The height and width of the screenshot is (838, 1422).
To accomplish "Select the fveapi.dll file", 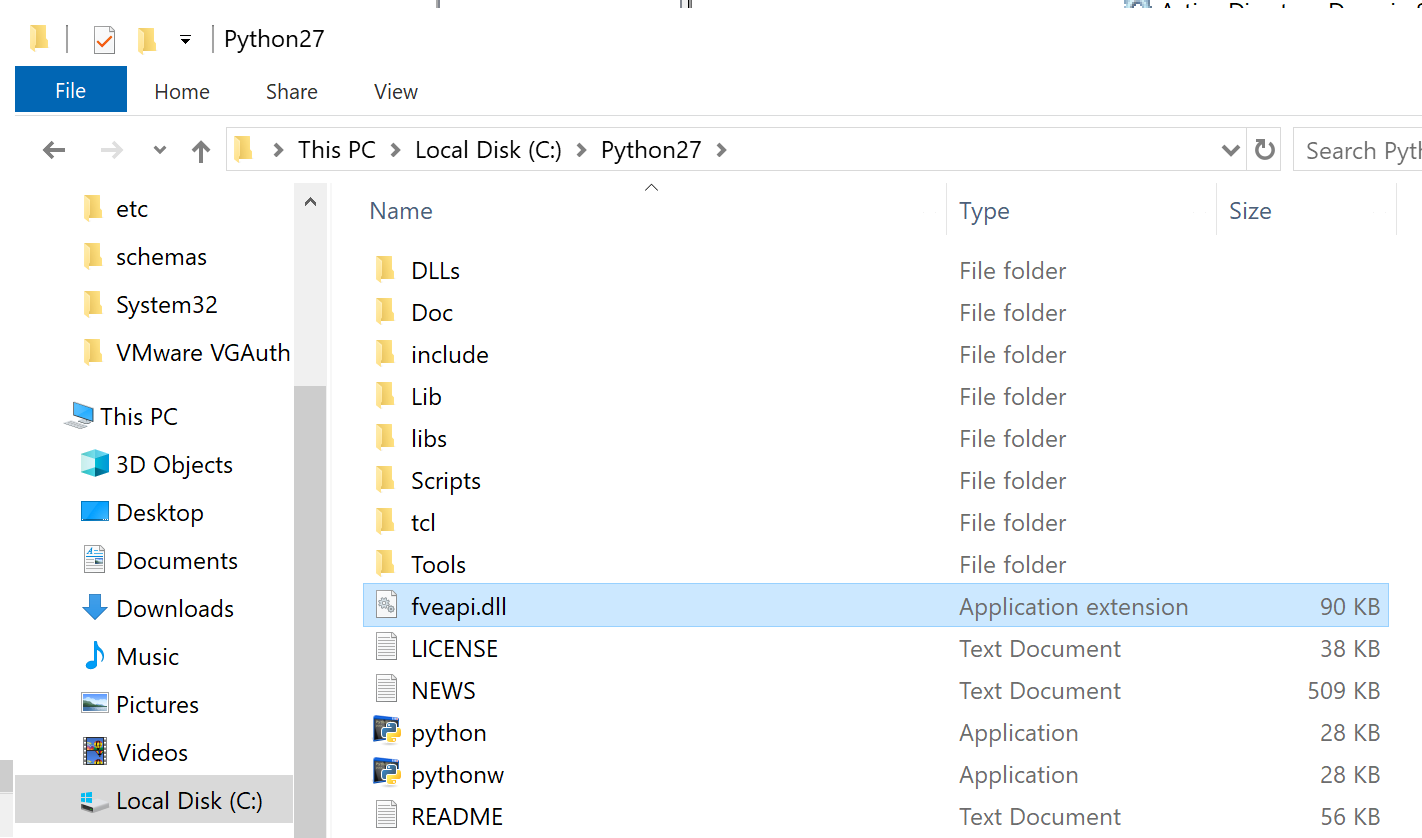I will 458,607.
